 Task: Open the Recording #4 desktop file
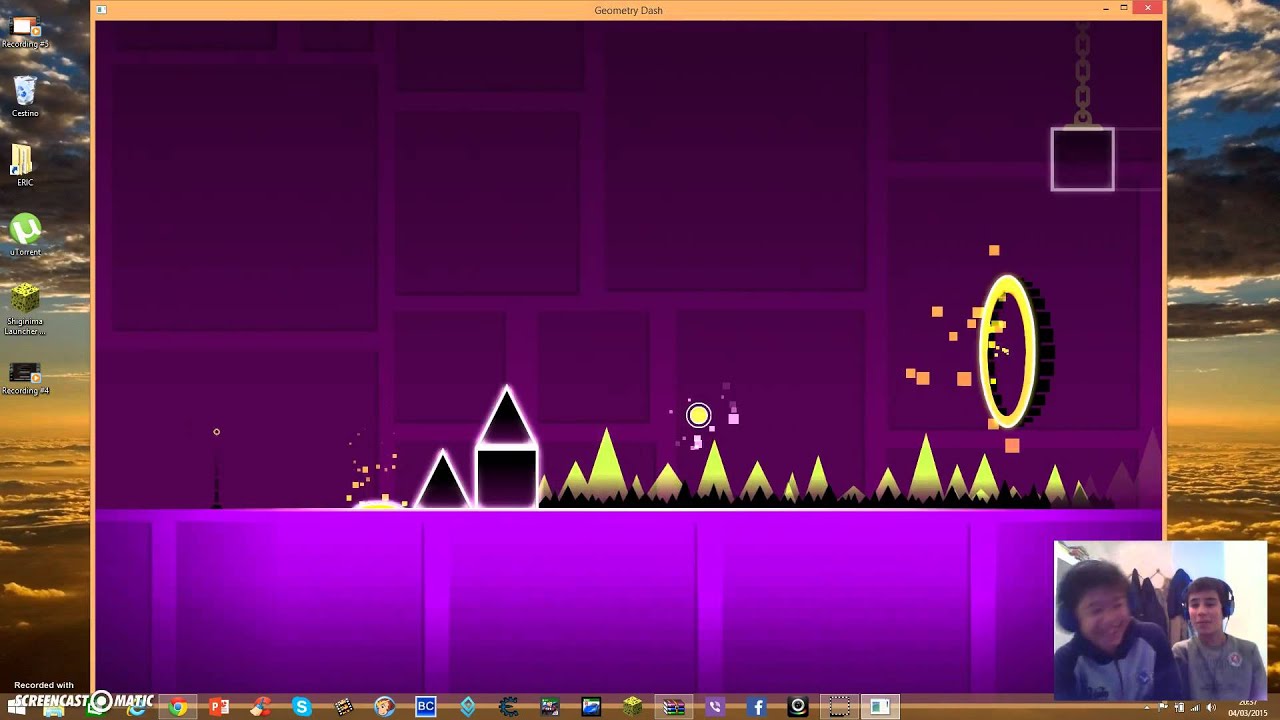[x=25, y=378]
